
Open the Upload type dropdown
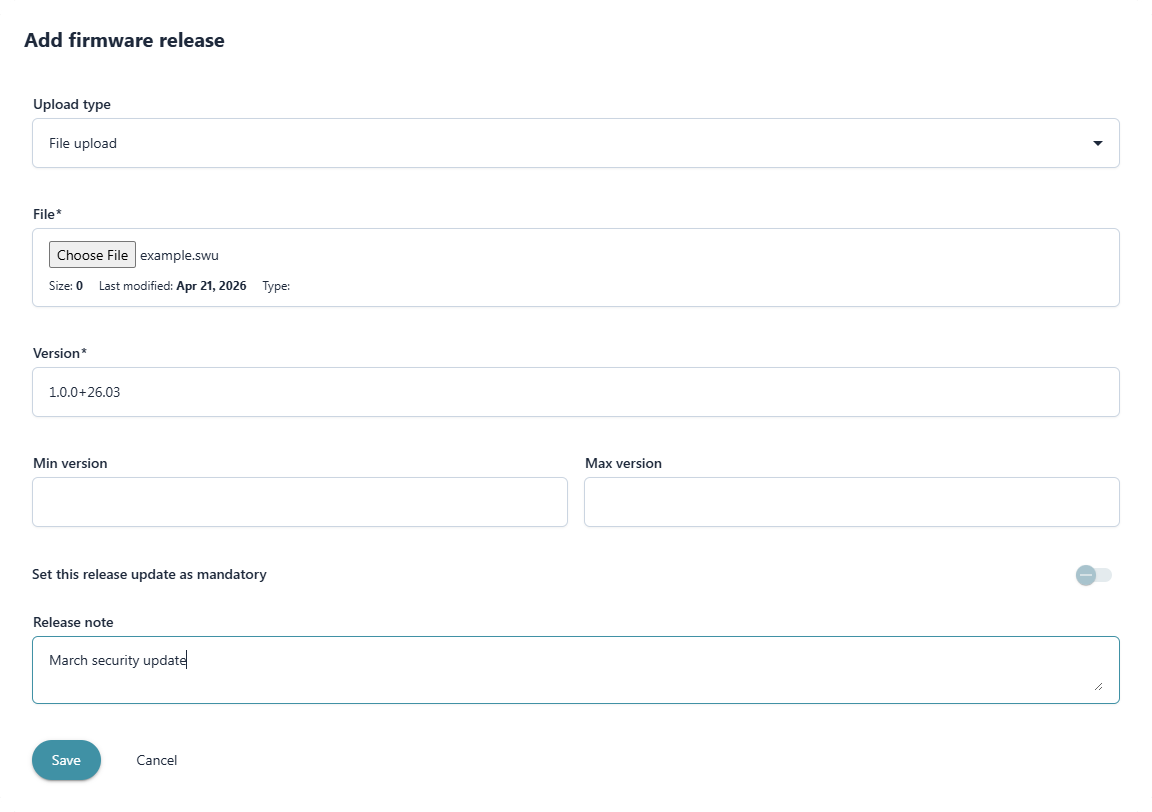click(x=575, y=143)
